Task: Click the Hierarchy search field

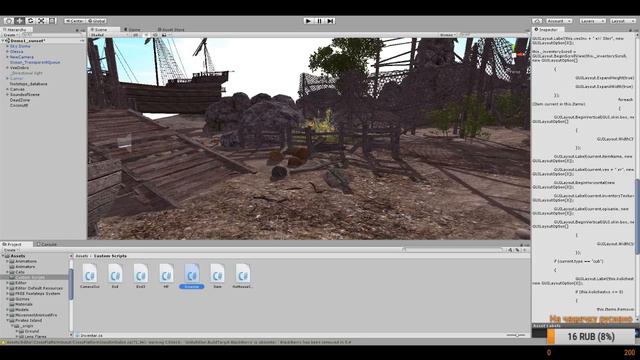Action: [51, 35]
